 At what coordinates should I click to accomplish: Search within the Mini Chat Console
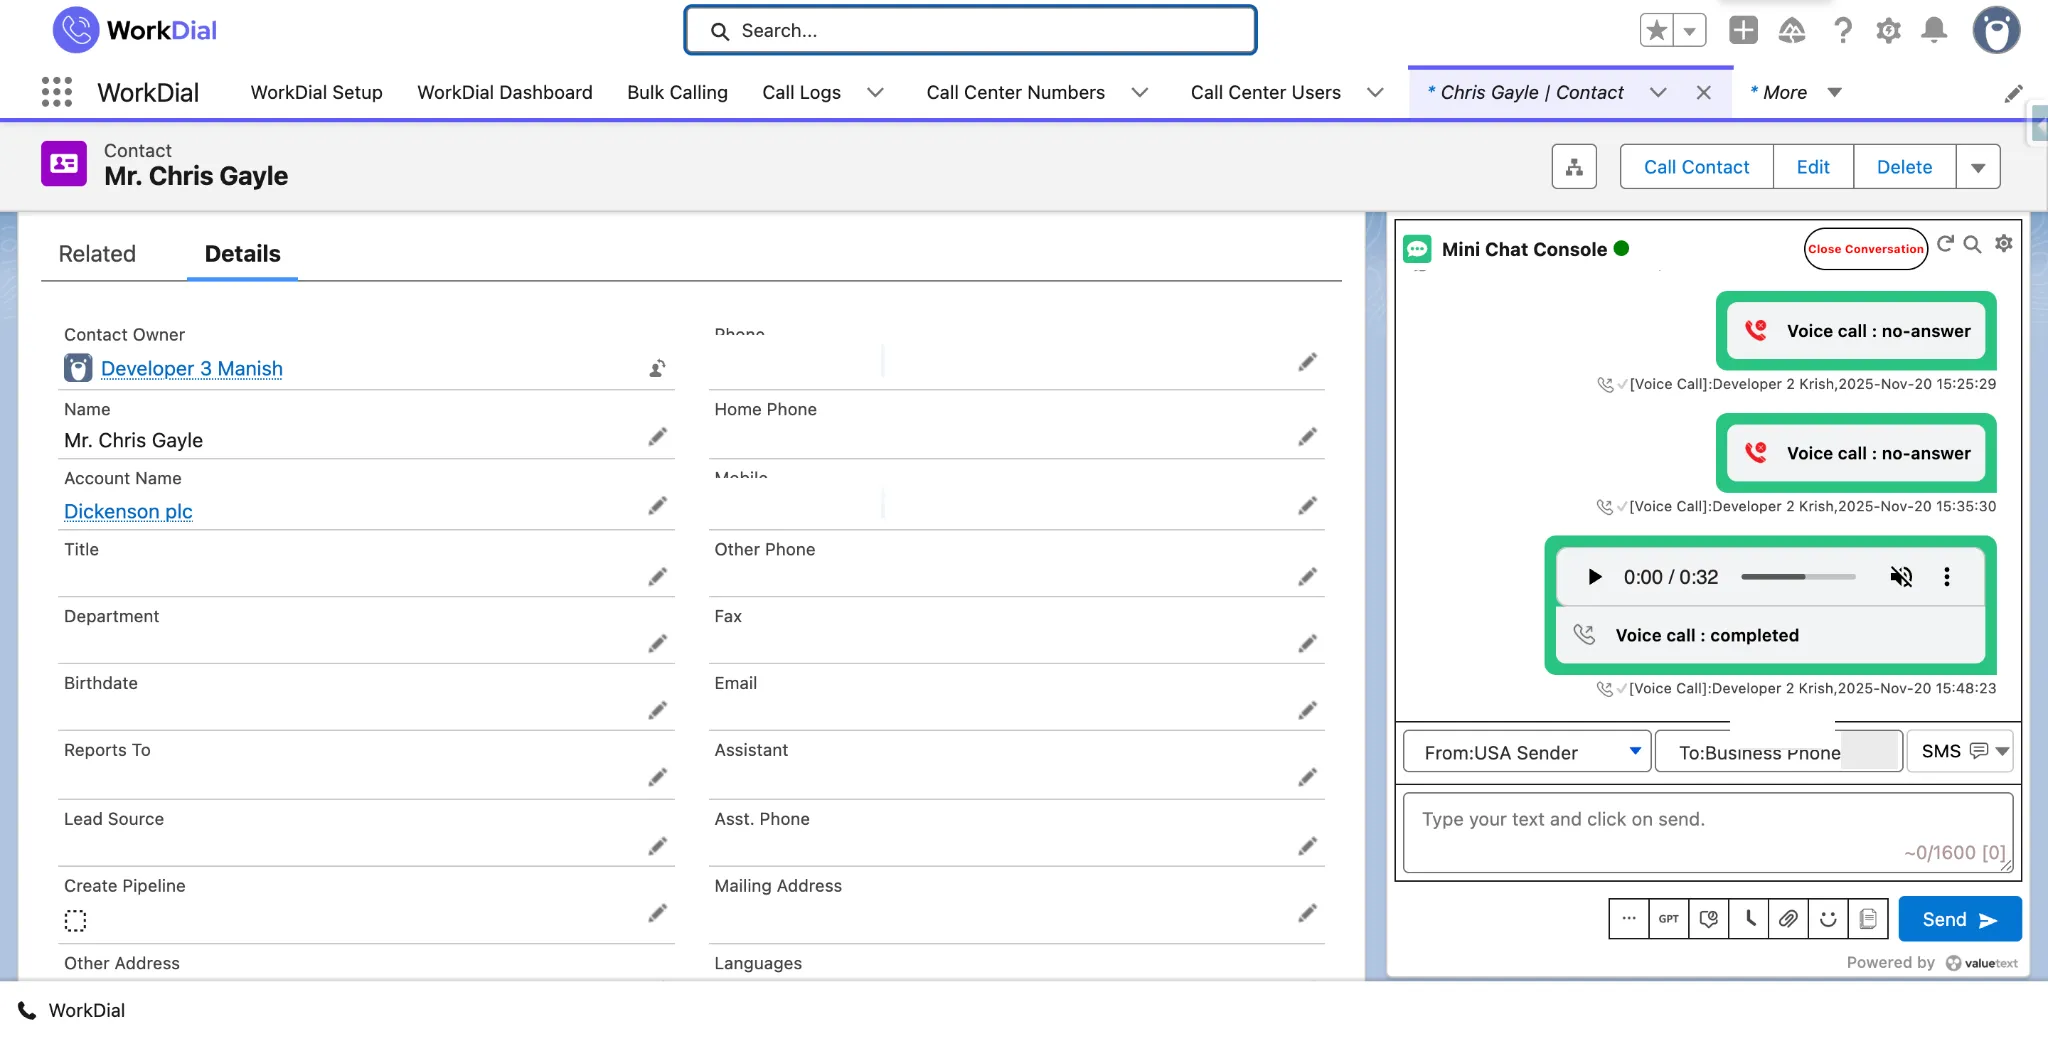[x=1972, y=244]
